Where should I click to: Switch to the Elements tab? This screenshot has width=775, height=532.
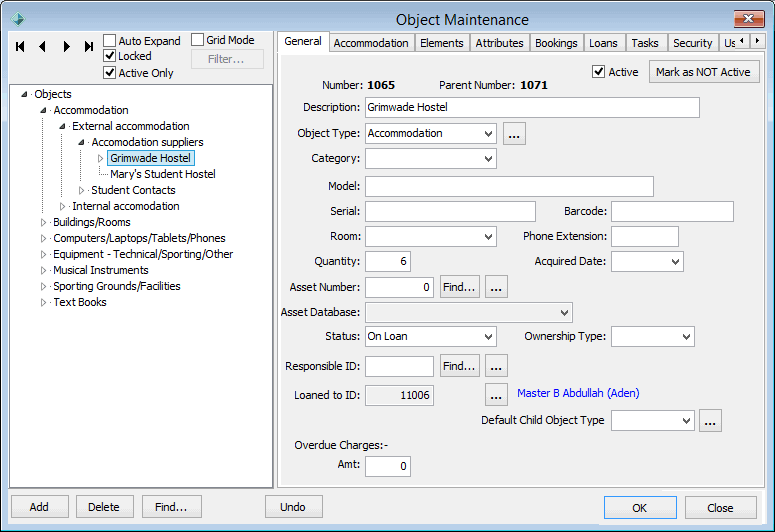click(442, 43)
